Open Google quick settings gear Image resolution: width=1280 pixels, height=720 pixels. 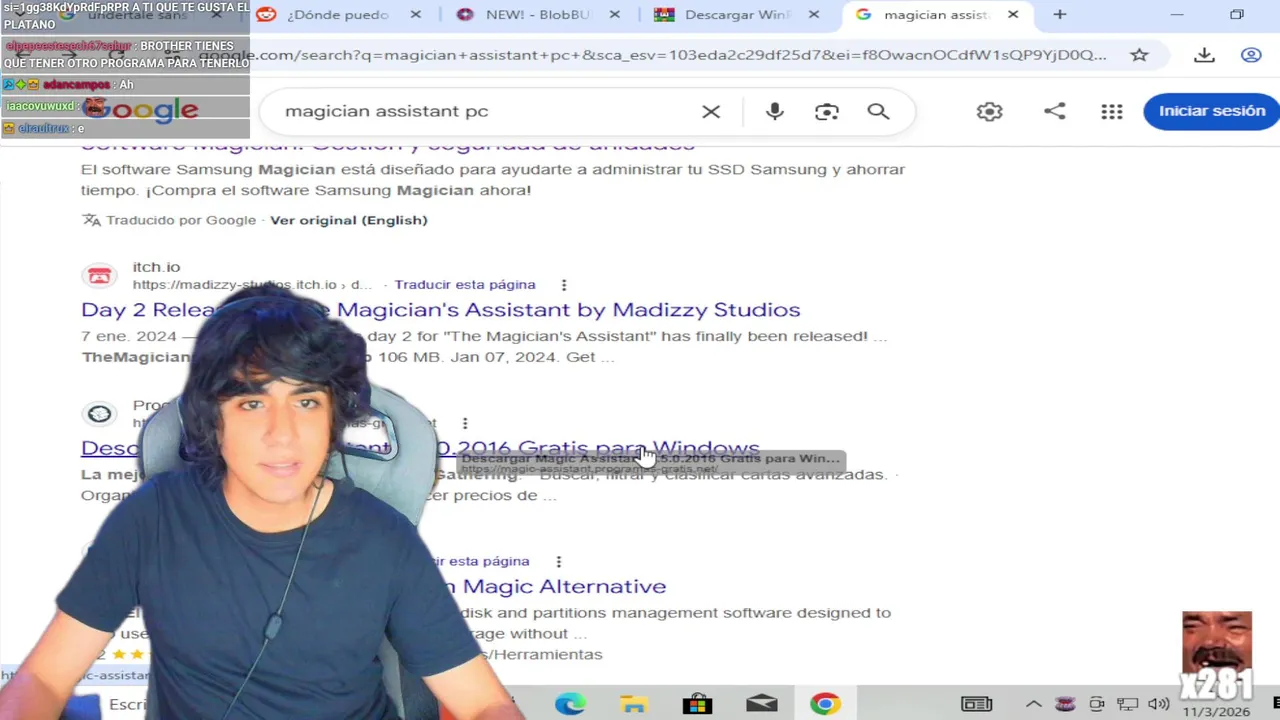point(989,111)
